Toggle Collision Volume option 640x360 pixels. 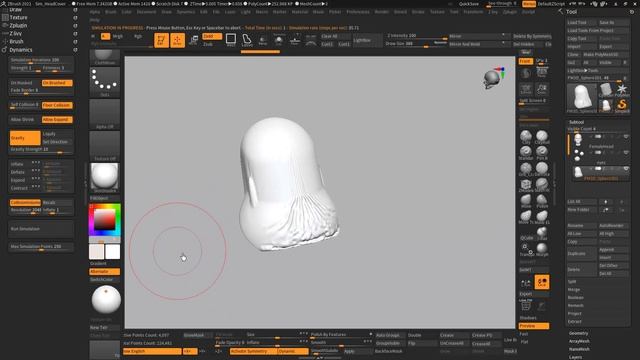point(25,202)
